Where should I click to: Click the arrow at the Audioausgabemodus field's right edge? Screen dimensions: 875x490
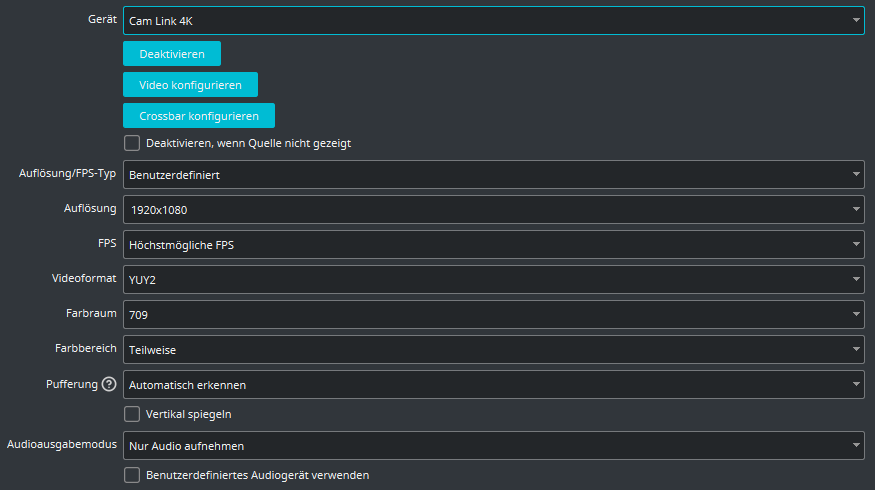[856, 445]
